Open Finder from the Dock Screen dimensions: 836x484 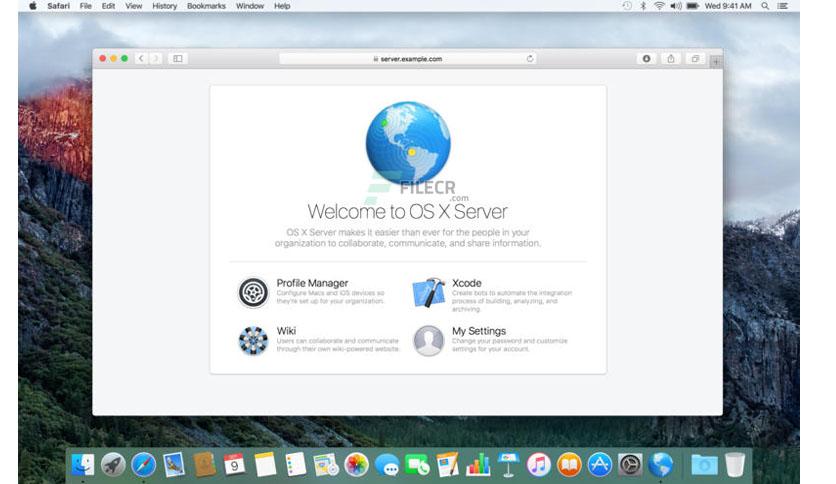[x=83, y=465]
